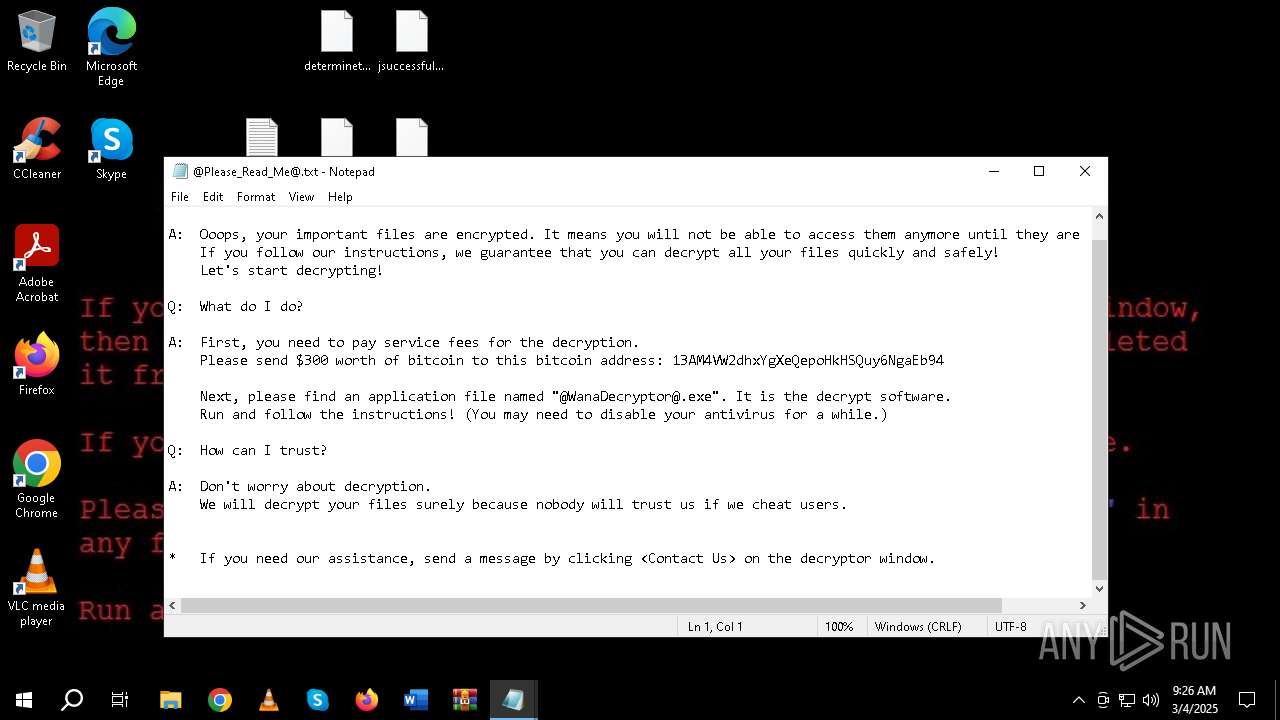Open the Notepad Format menu
This screenshot has height=720, width=1280.
256,197
